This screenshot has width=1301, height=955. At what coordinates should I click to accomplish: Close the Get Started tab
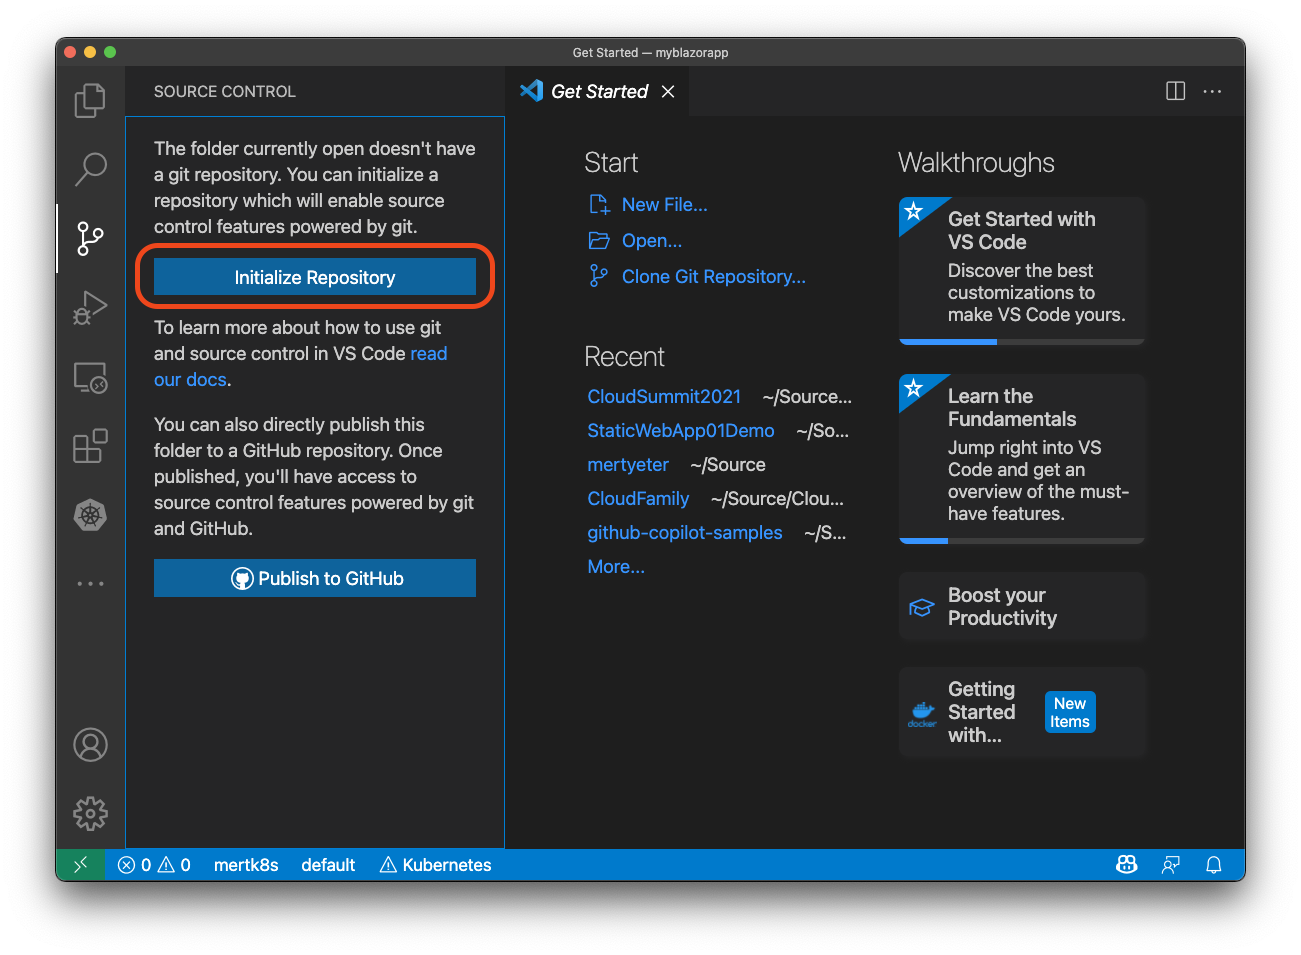pos(668,91)
